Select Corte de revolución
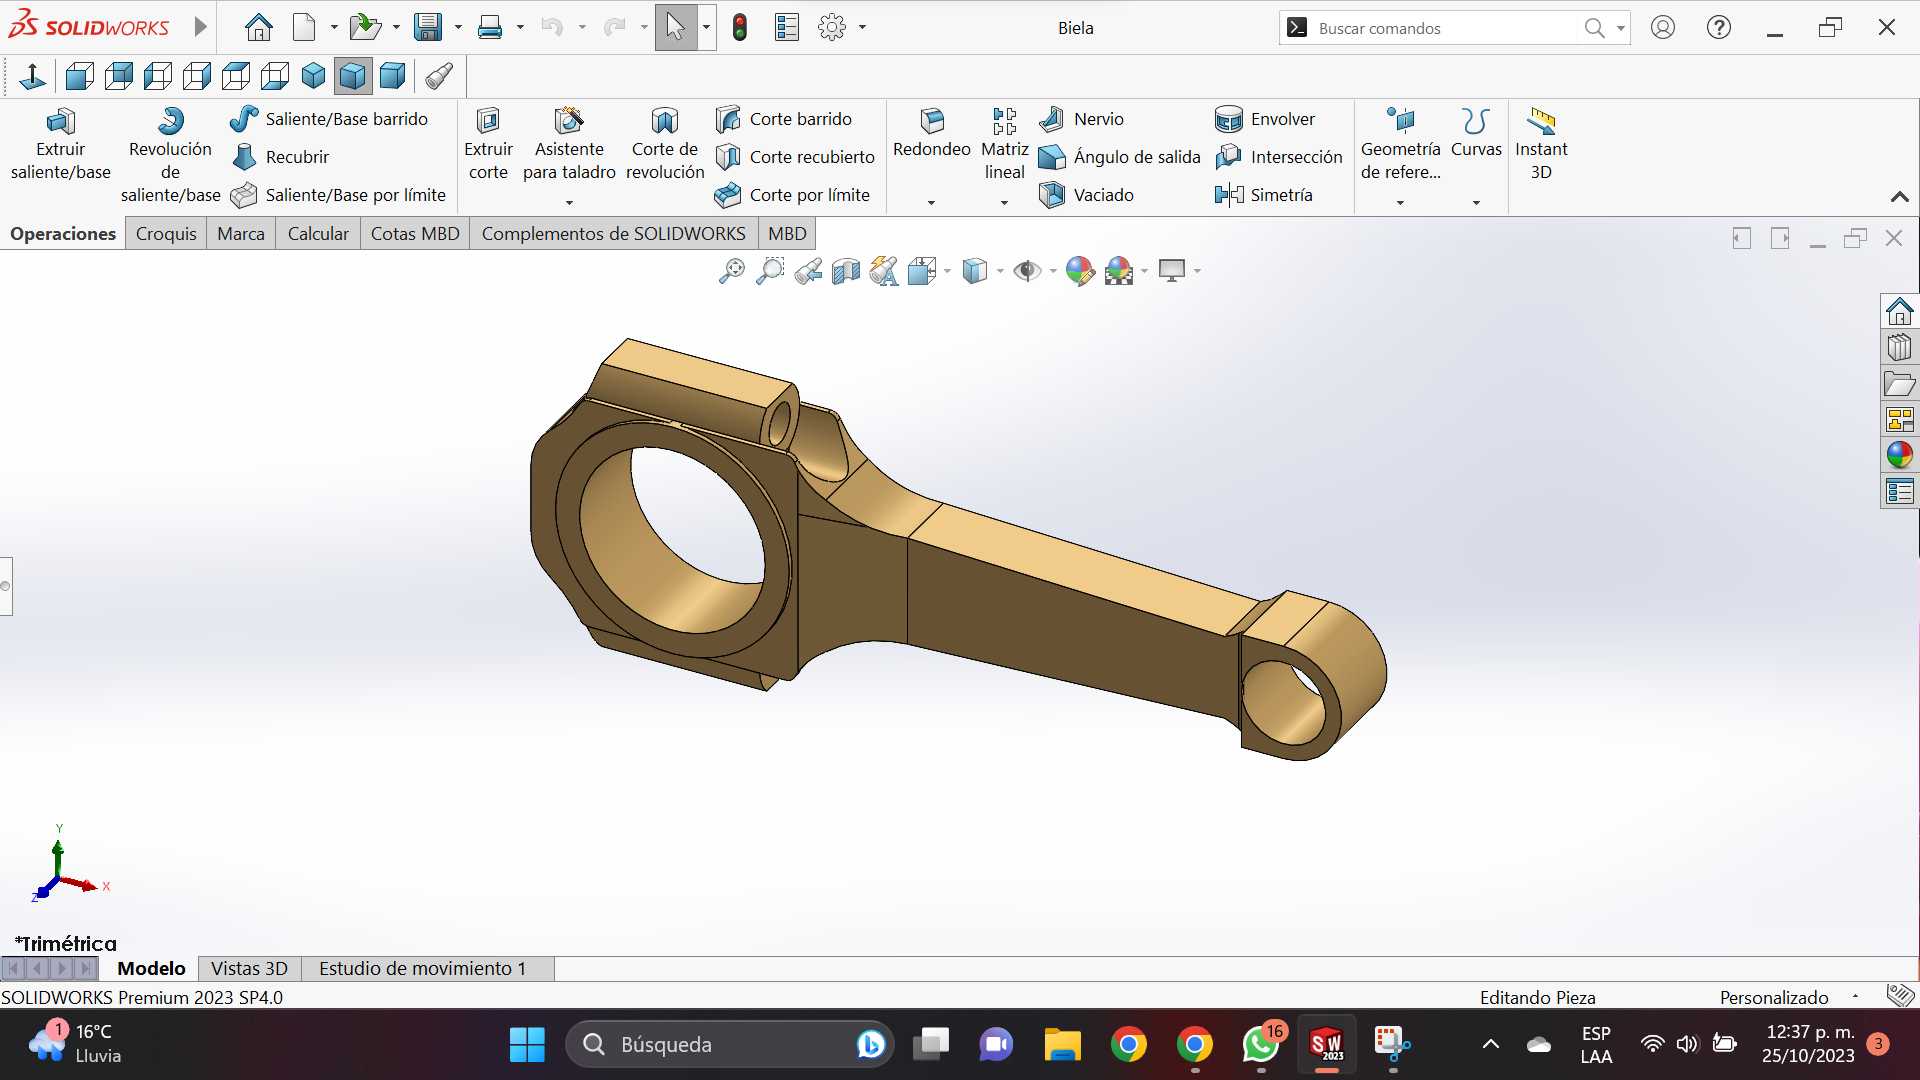 click(x=665, y=145)
